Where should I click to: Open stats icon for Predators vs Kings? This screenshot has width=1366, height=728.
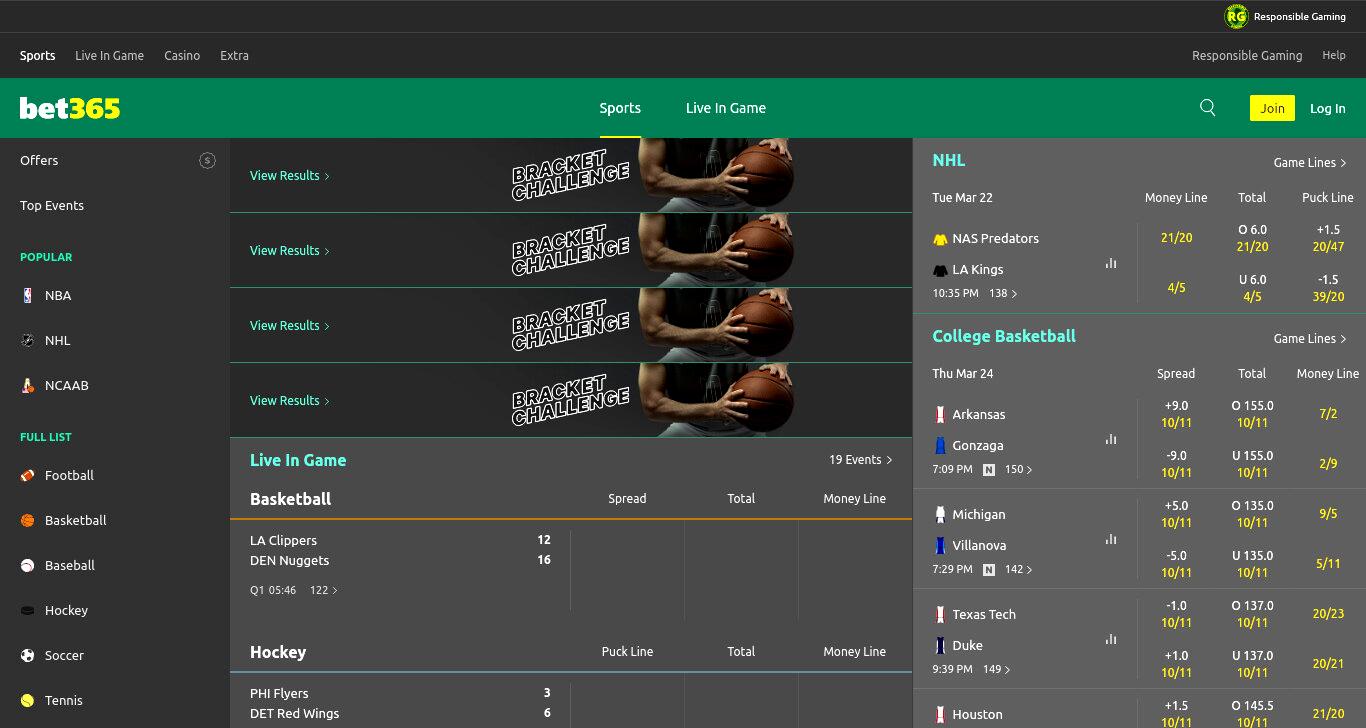pos(1111,263)
